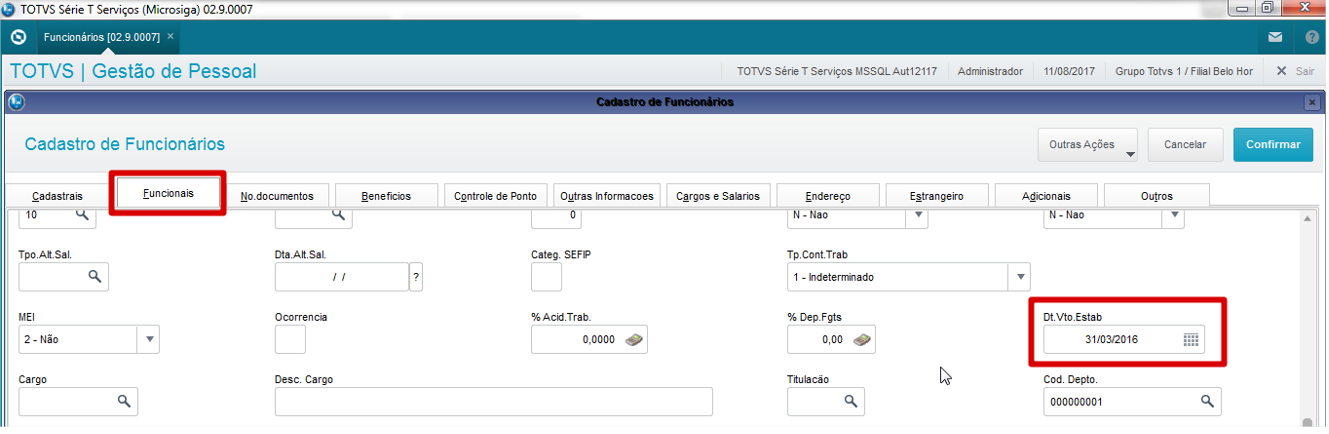Click the Sair exit icon

click(x=1282, y=71)
